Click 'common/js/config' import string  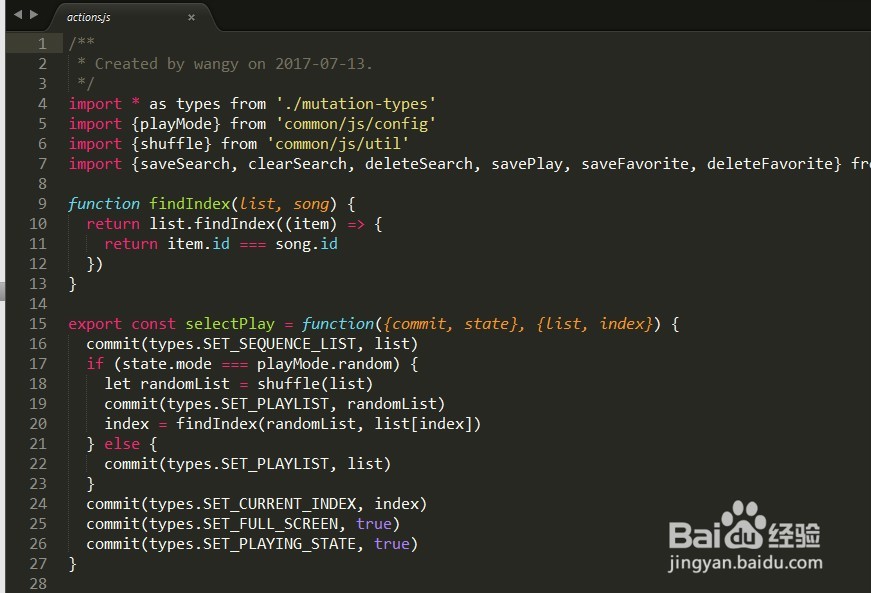click(x=356, y=124)
